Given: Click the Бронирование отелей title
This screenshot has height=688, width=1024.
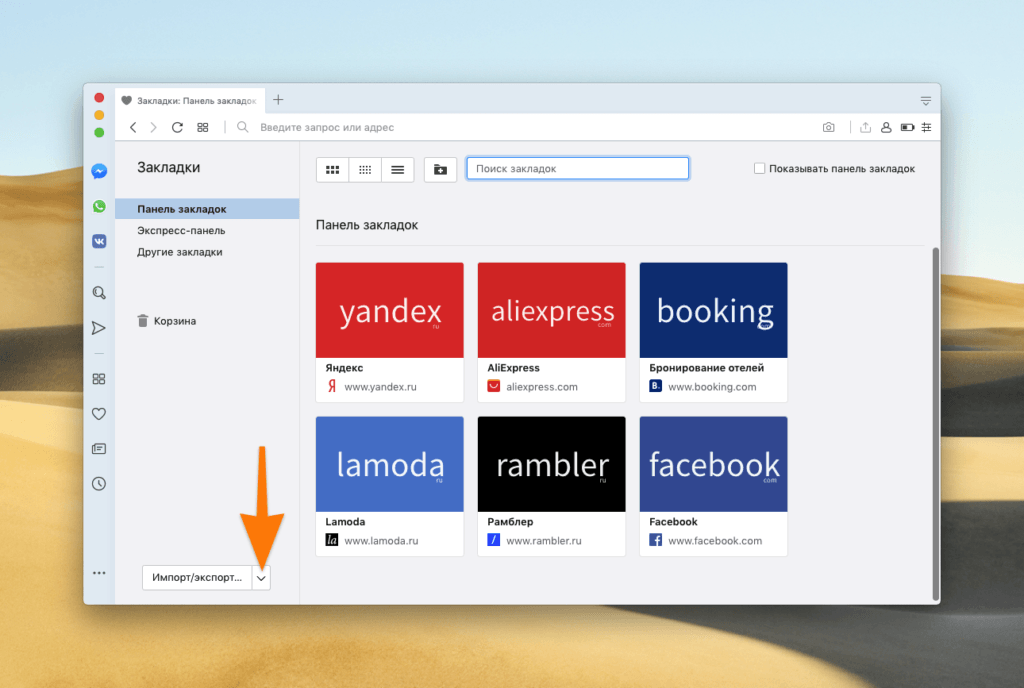Looking at the screenshot, I should pos(707,368).
